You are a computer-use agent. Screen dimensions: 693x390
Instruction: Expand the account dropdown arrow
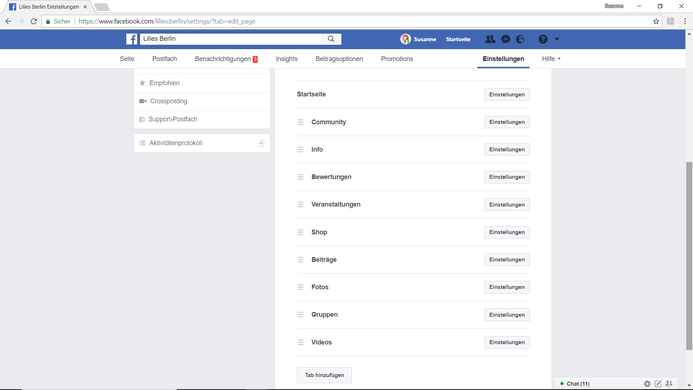point(557,39)
